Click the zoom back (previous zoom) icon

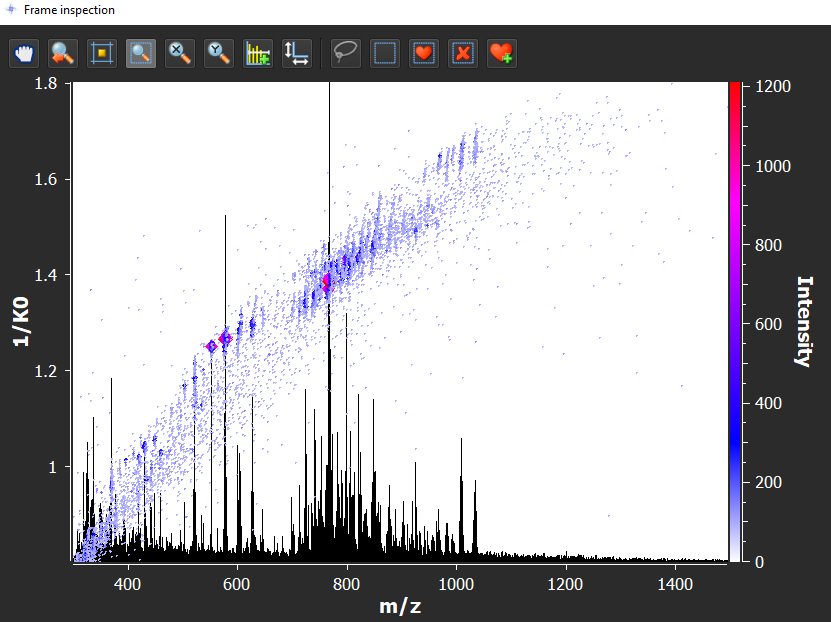[x=63, y=53]
